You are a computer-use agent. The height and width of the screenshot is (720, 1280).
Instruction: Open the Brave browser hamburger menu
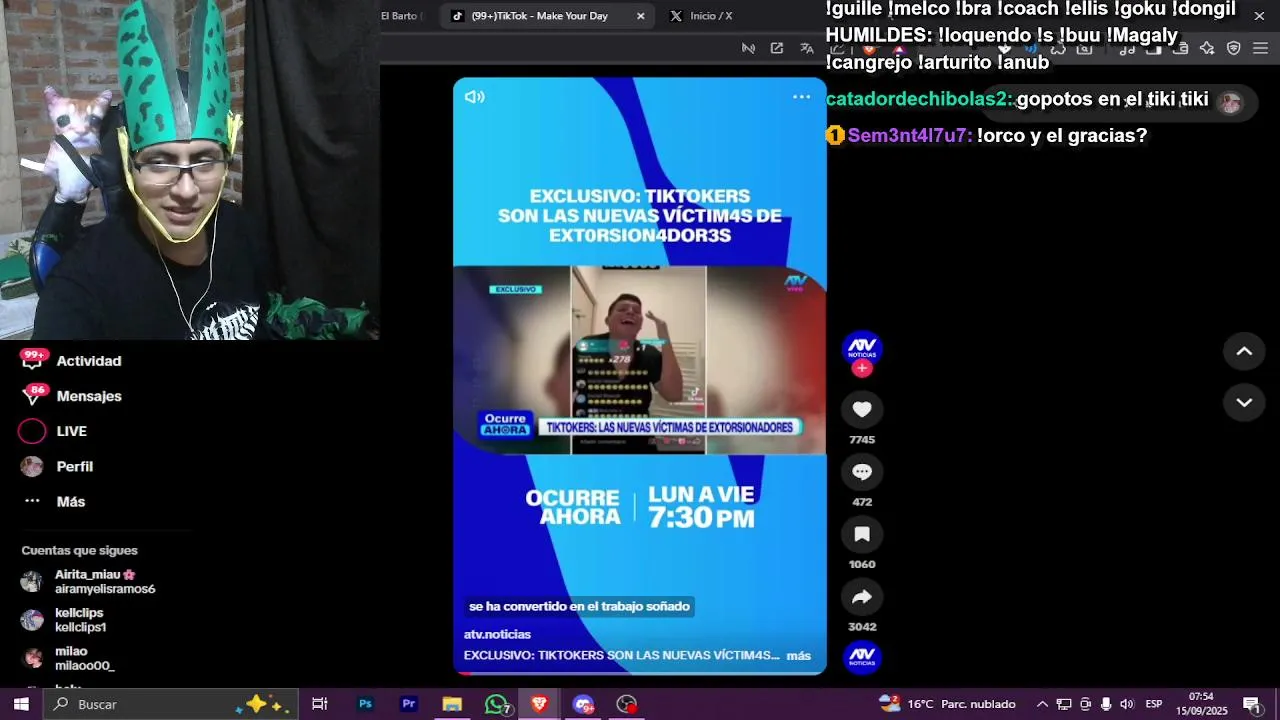point(1260,48)
